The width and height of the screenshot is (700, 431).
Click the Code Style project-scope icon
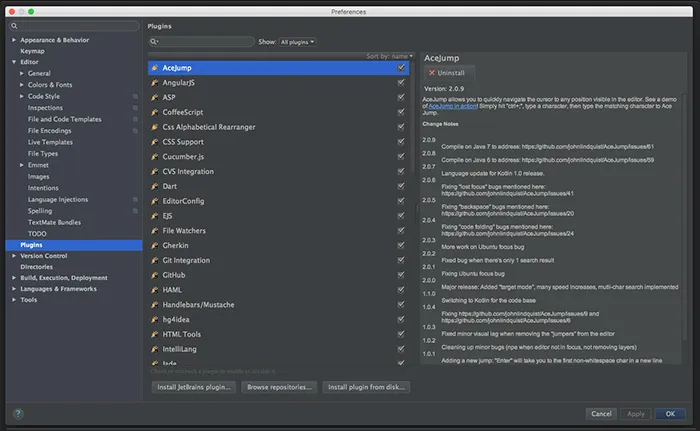135,96
